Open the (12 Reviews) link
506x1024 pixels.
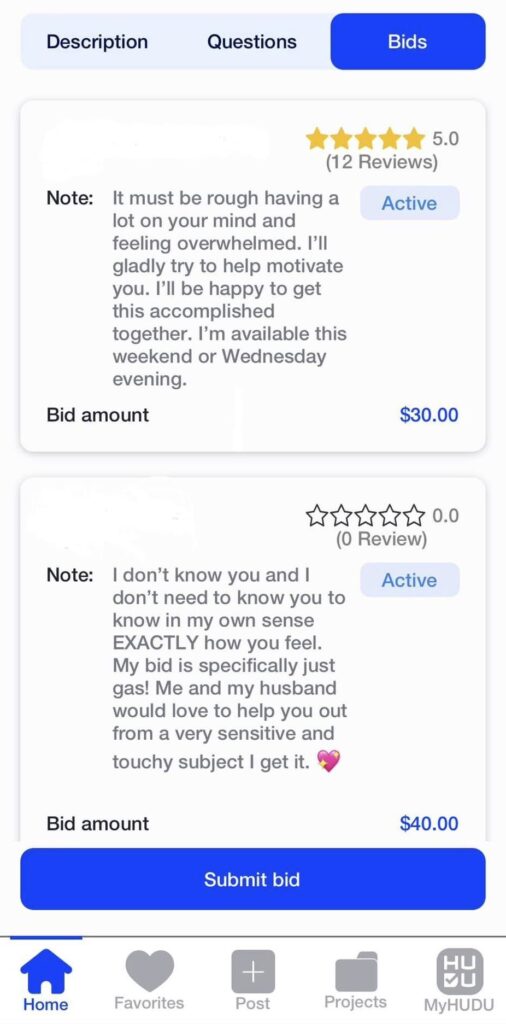click(x=382, y=161)
